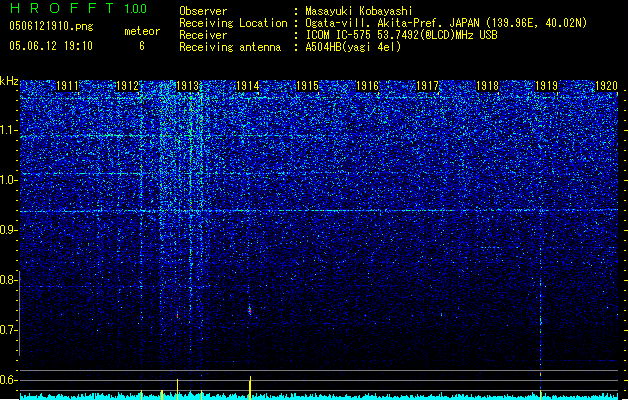Viewport: 629px width, 400px height.
Task: Select the 1917 time marker label
Action: 428,86
